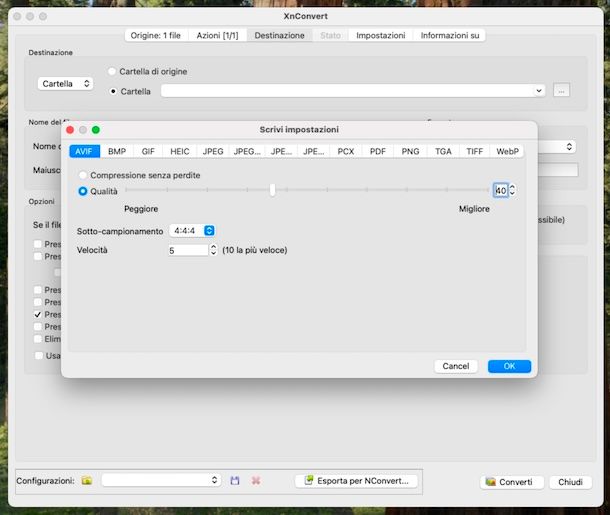Select Cartella di origine radio option
Viewport: 610px width, 515px height.
point(112,71)
